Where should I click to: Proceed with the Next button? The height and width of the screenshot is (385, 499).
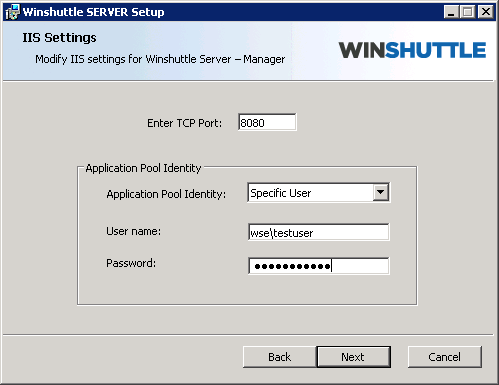[353, 357]
